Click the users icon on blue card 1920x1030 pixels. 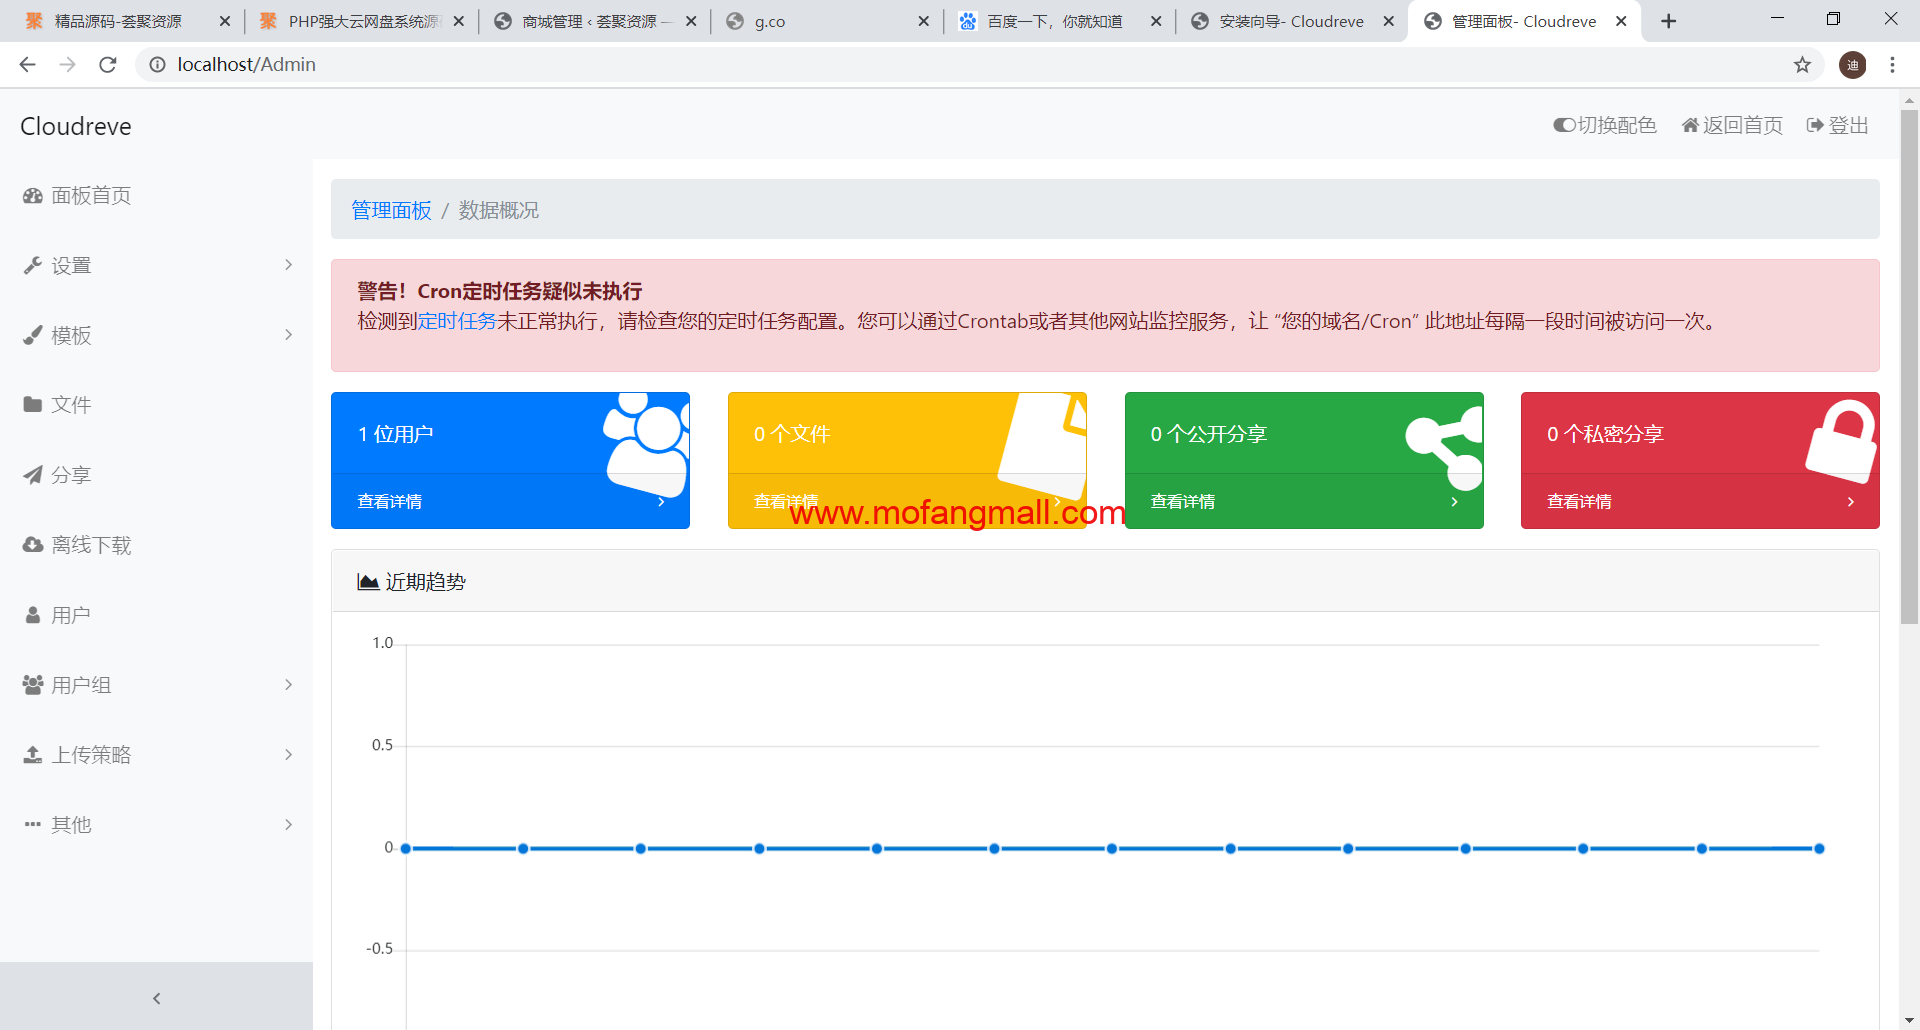coord(646,443)
